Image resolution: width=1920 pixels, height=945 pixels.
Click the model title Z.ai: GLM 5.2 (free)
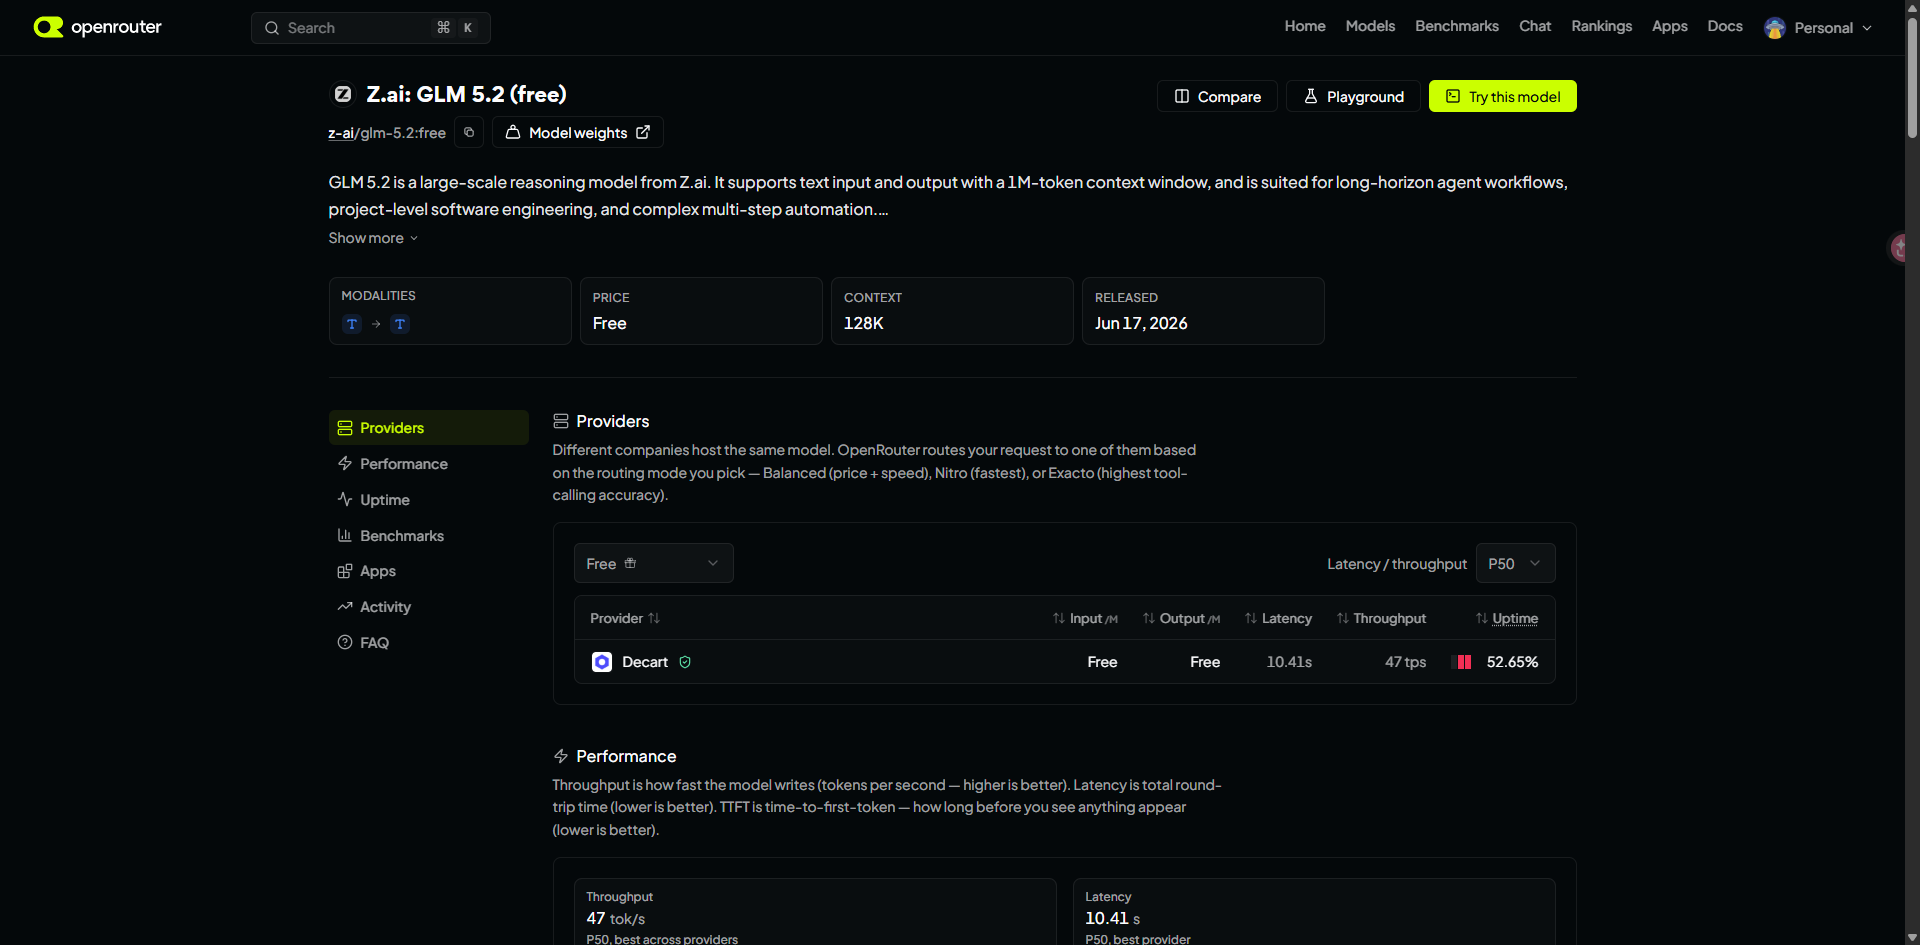(x=466, y=94)
